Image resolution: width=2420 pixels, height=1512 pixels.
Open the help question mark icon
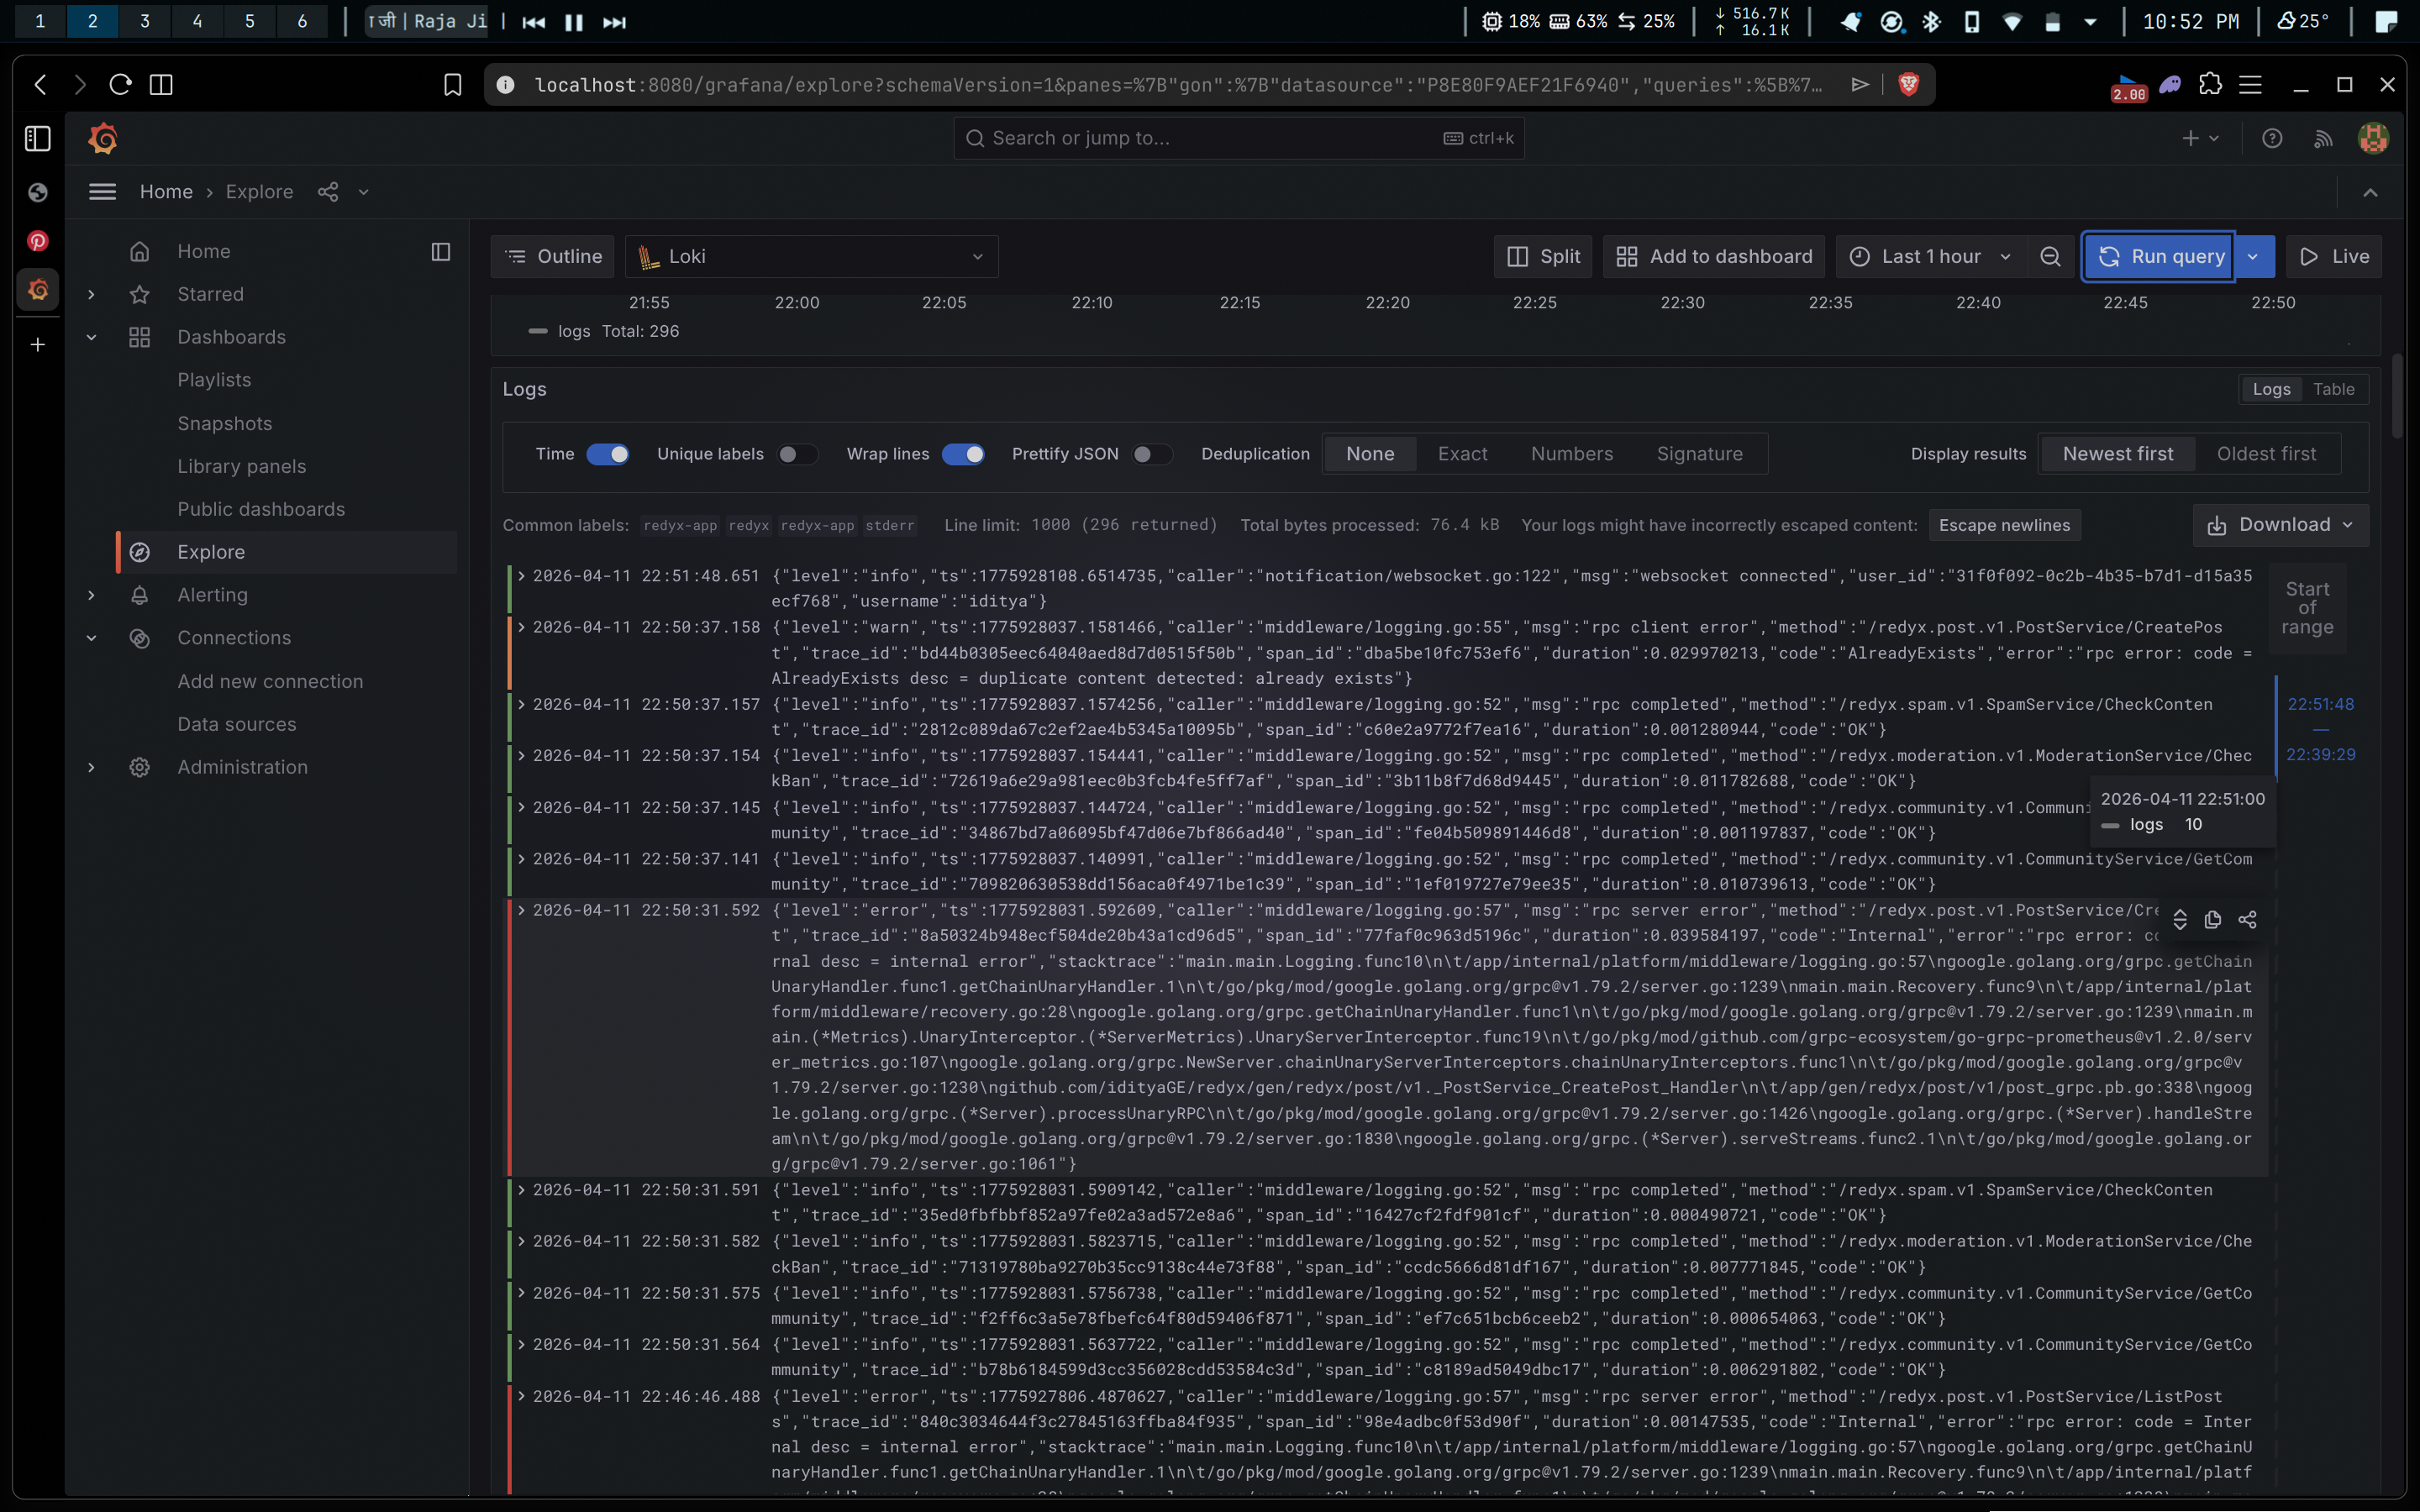point(2272,138)
